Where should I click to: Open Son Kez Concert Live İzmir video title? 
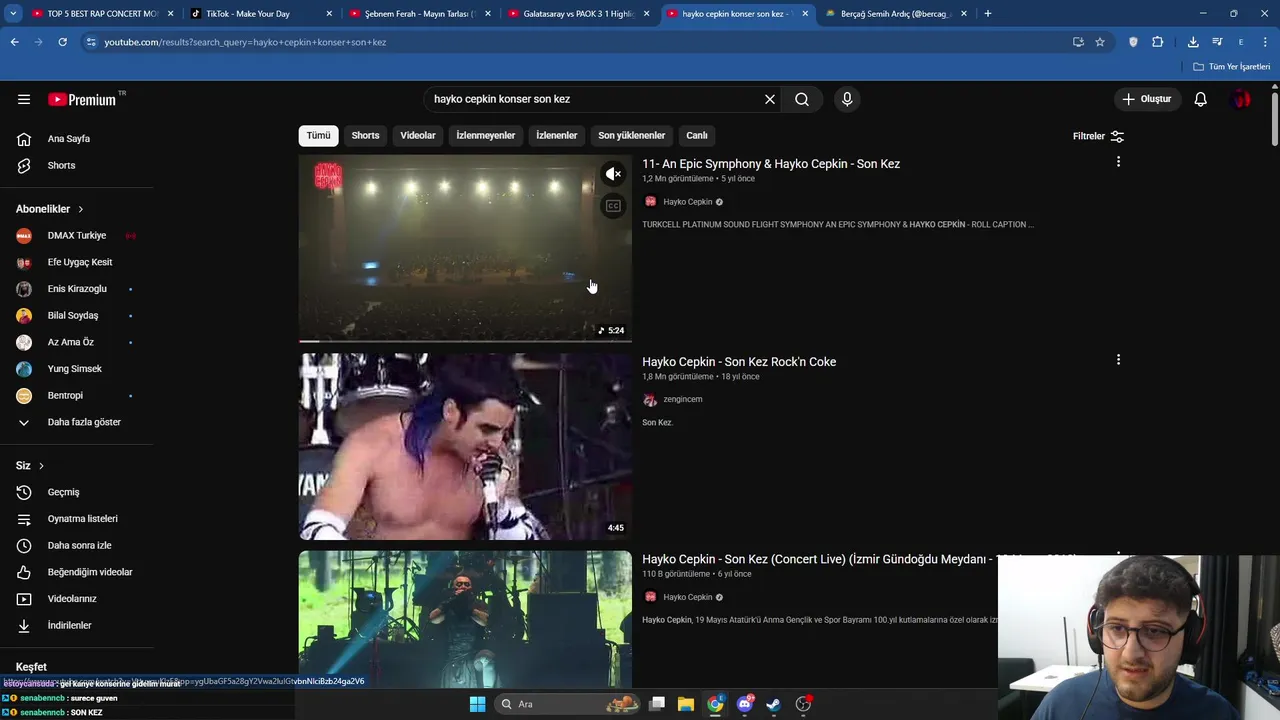point(820,559)
